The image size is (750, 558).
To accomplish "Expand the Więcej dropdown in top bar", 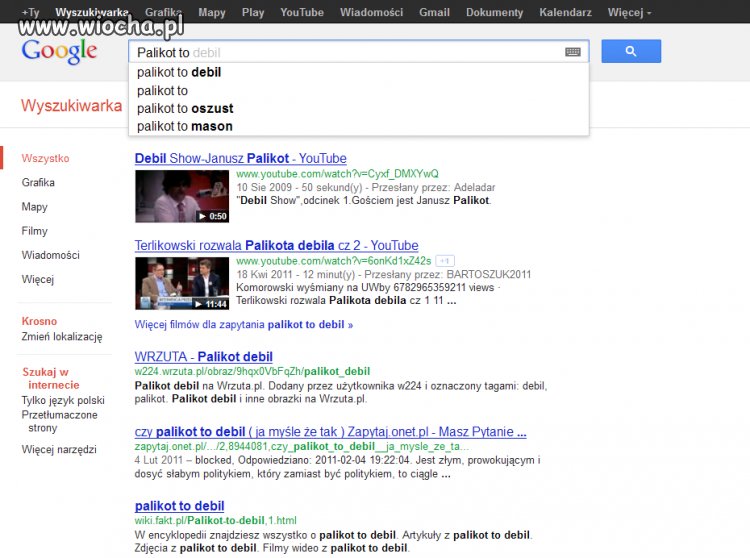I will [629, 12].
